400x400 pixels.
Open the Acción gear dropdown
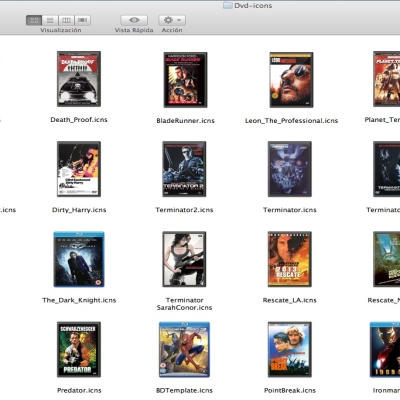(x=172, y=20)
